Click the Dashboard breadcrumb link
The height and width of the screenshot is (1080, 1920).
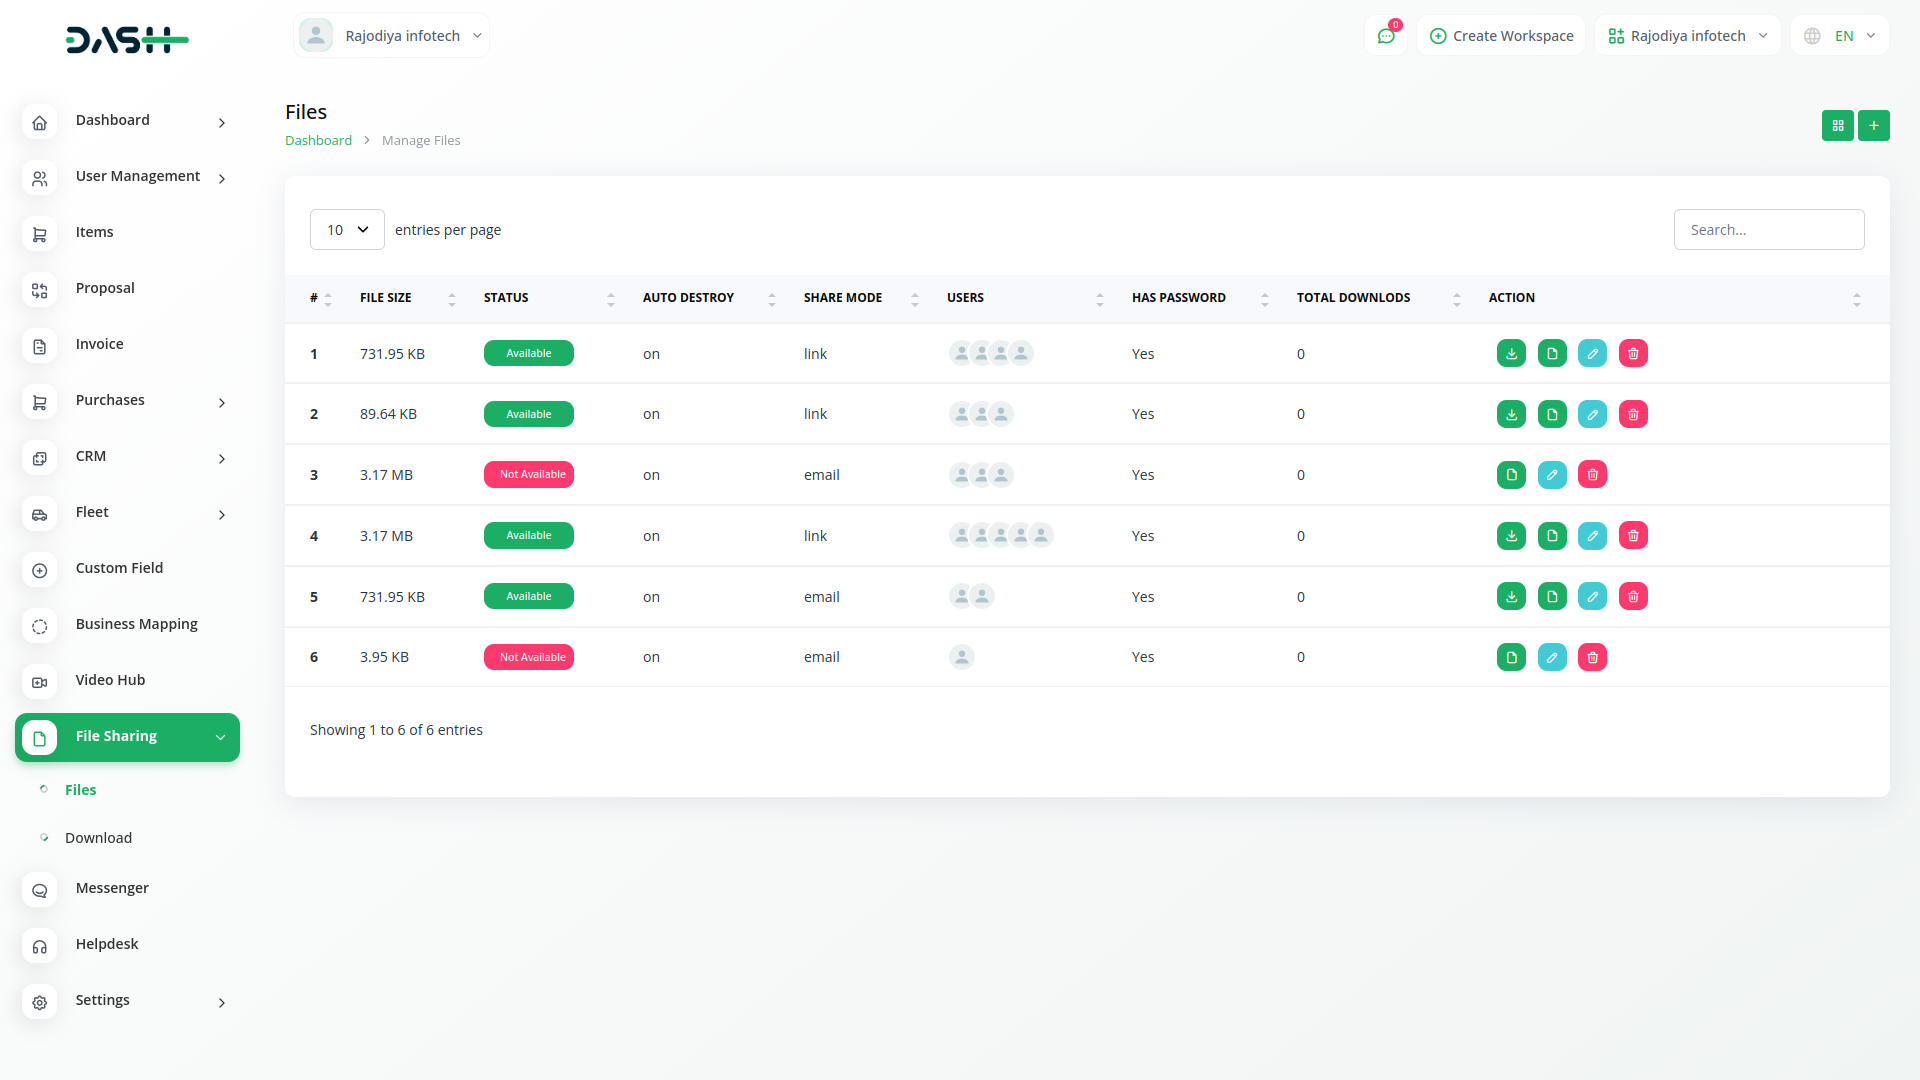pos(318,141)
